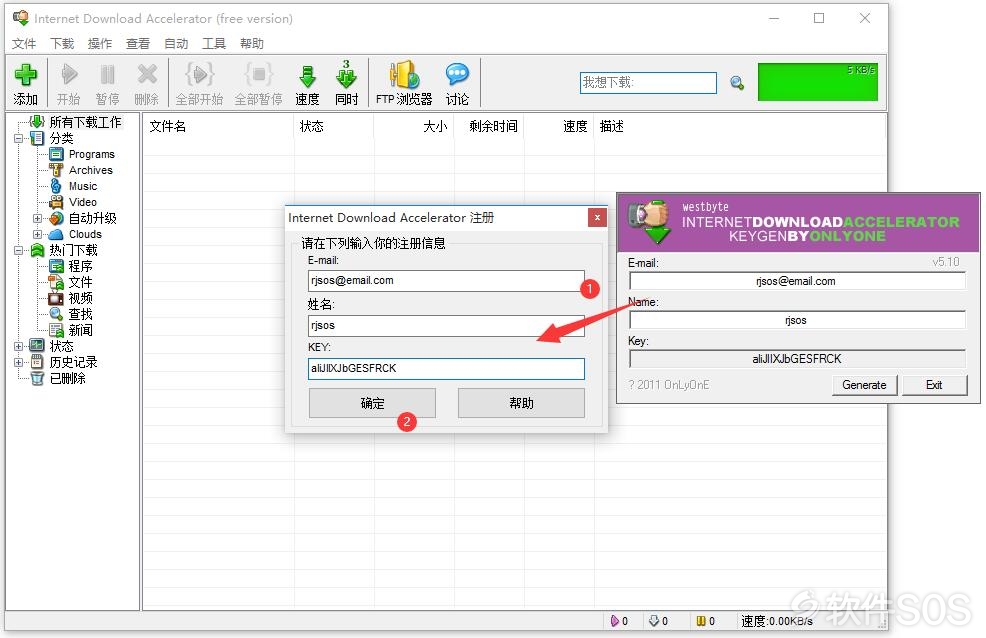Open the 帮助 menu
The image size is (986, 638).
[x=252, y=43]
